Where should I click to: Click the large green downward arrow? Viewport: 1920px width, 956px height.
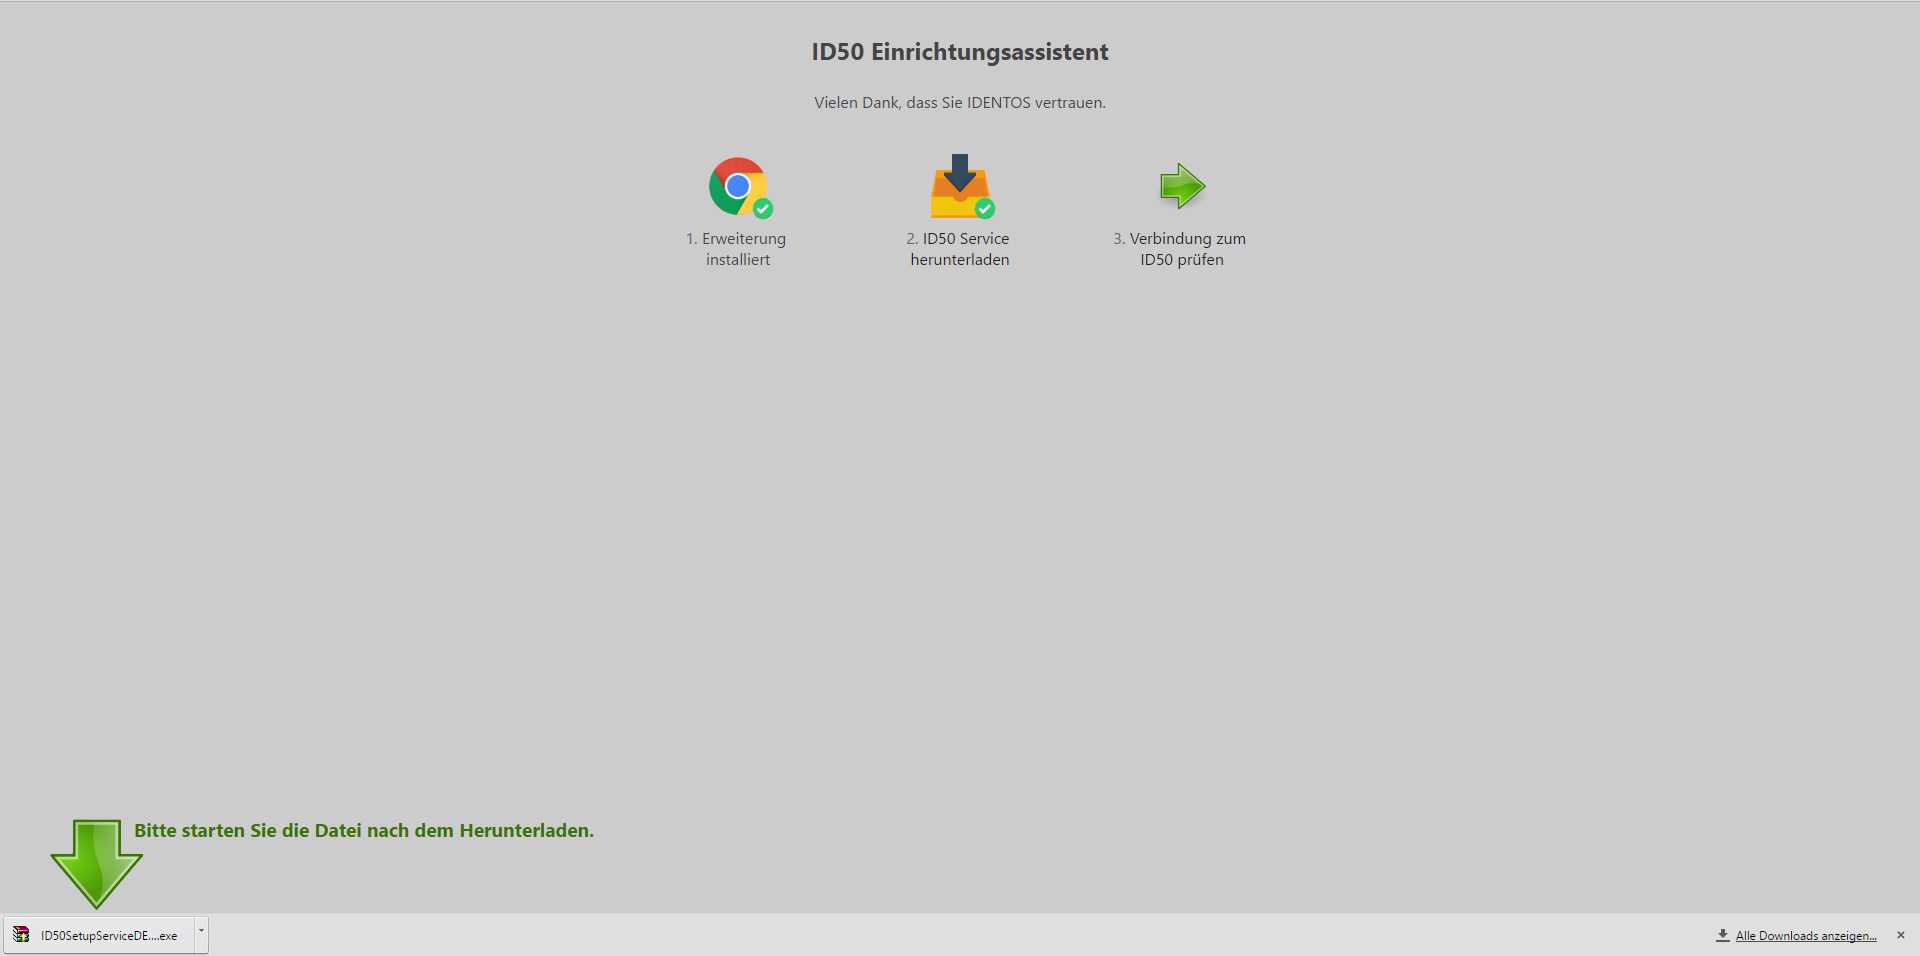(x=96, y=862)
